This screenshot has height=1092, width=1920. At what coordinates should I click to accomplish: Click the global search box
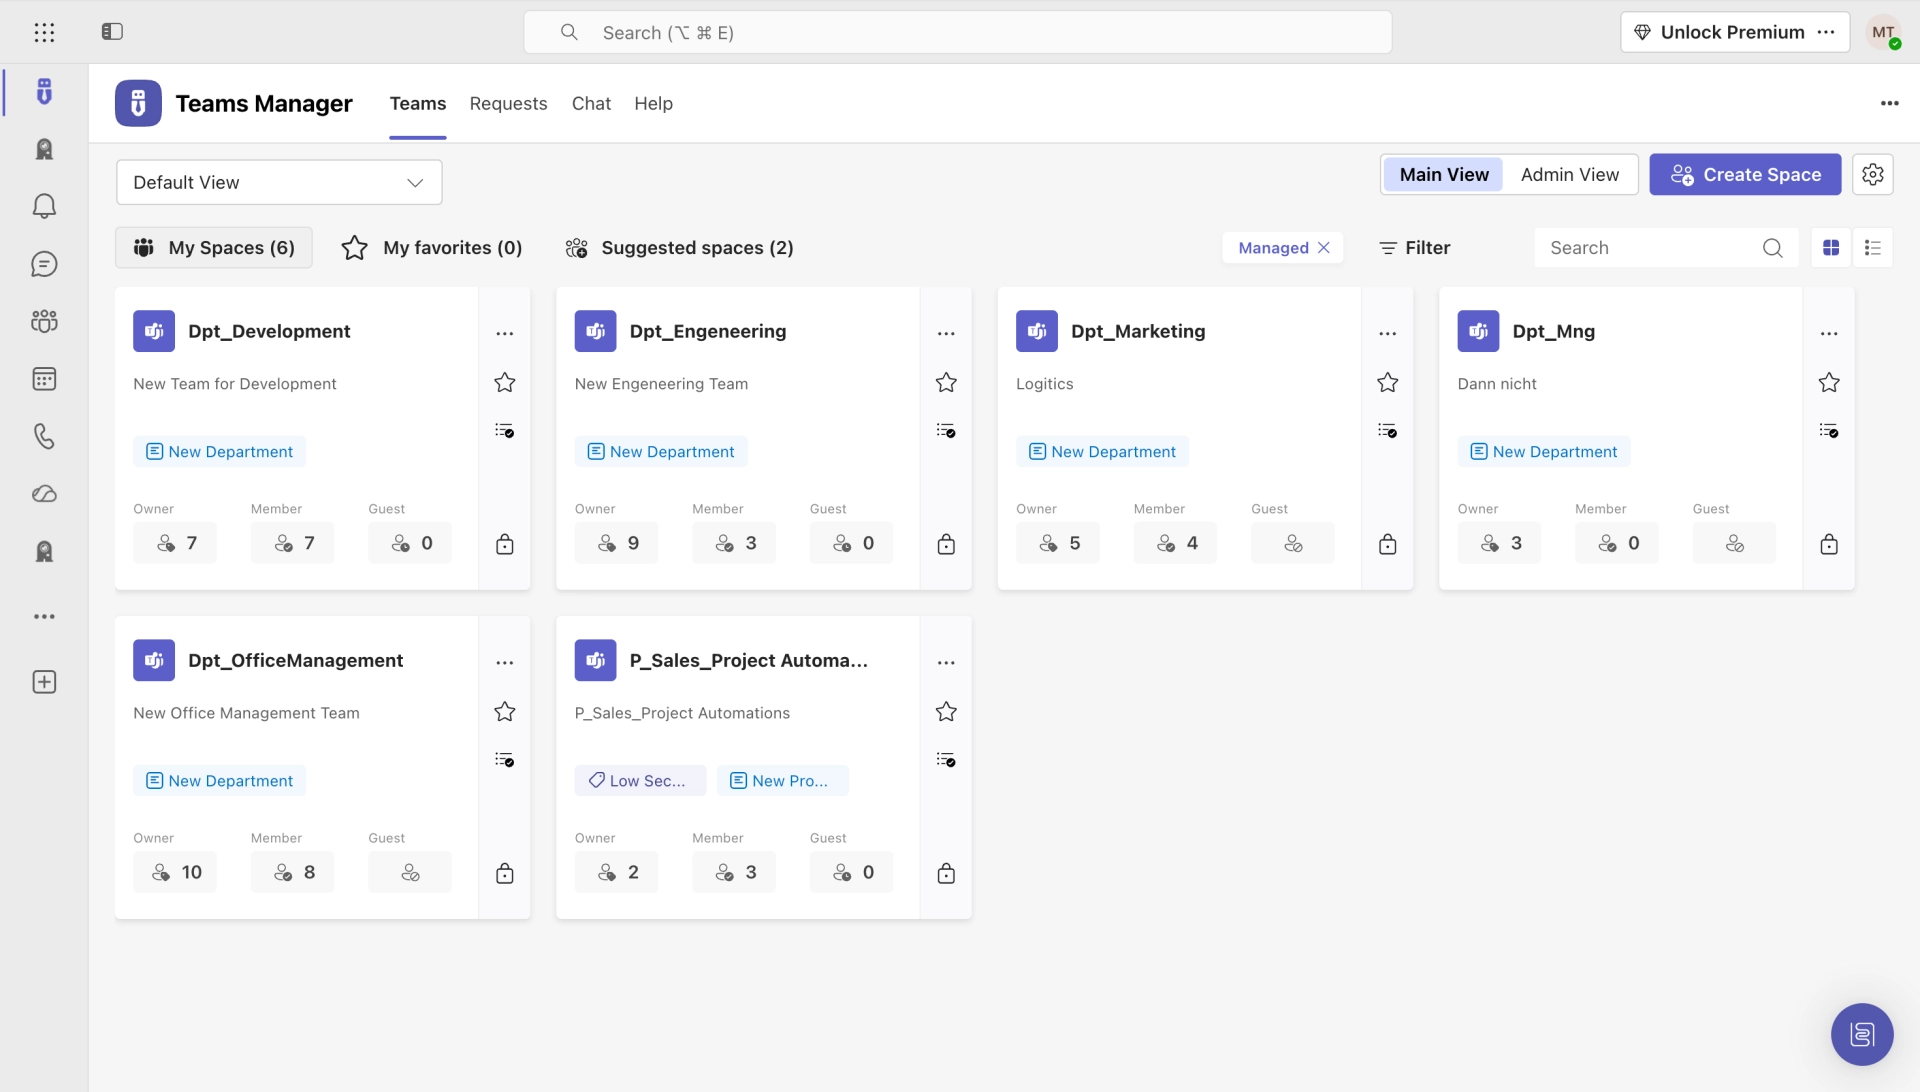pyautogui.click(x=958, y=32)
